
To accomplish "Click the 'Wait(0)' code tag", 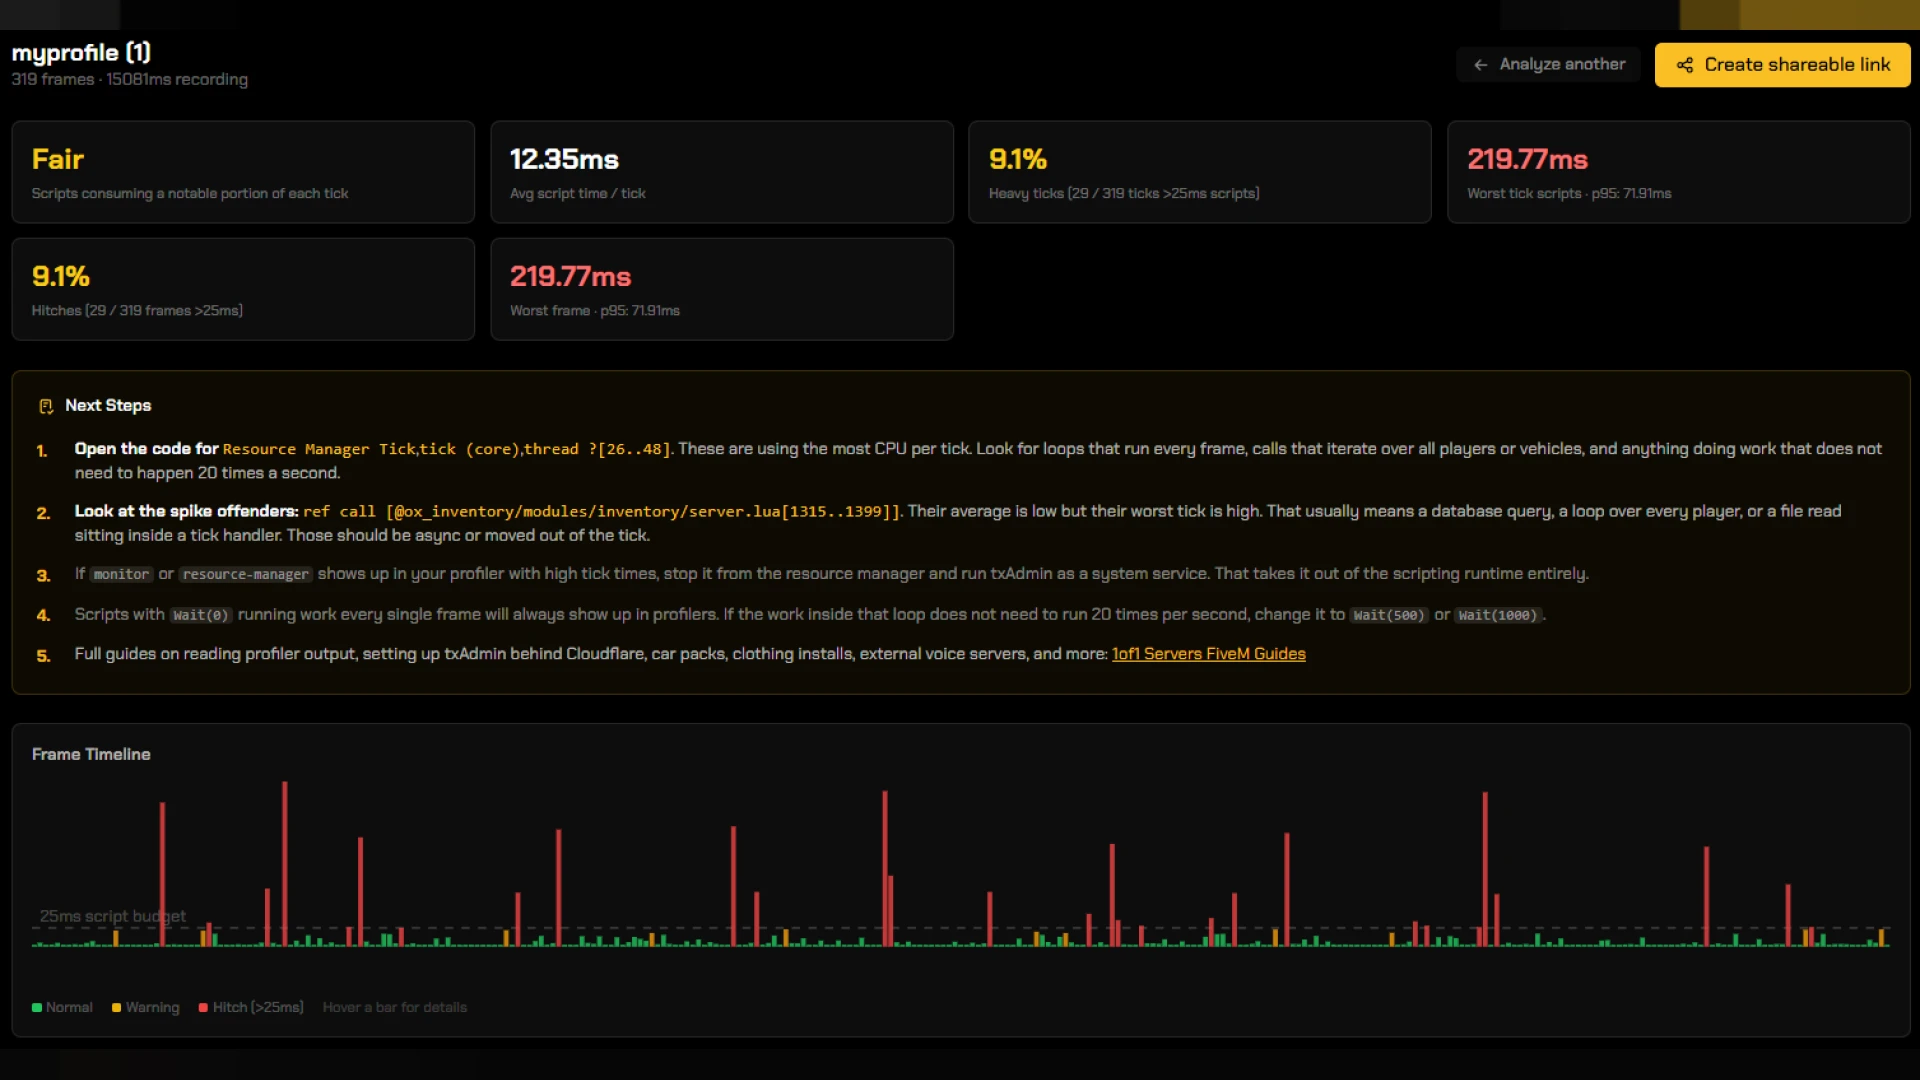I will 201,615.
